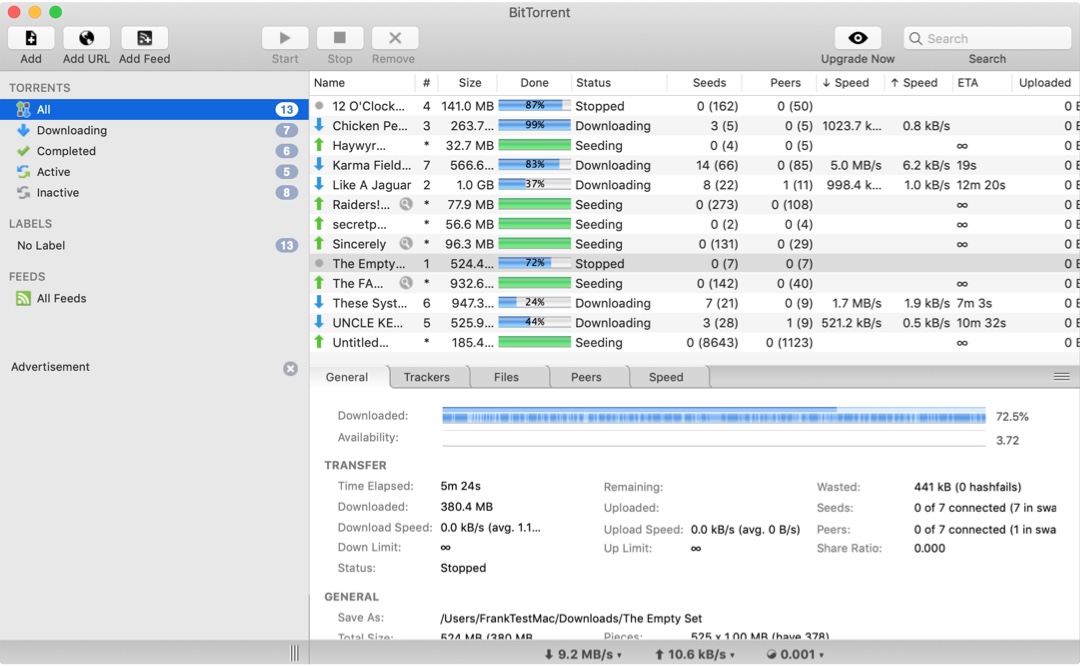Click the 441 kB (0 hashfails) value
This screenshot has width=1080, height=666.
point(968,487)
